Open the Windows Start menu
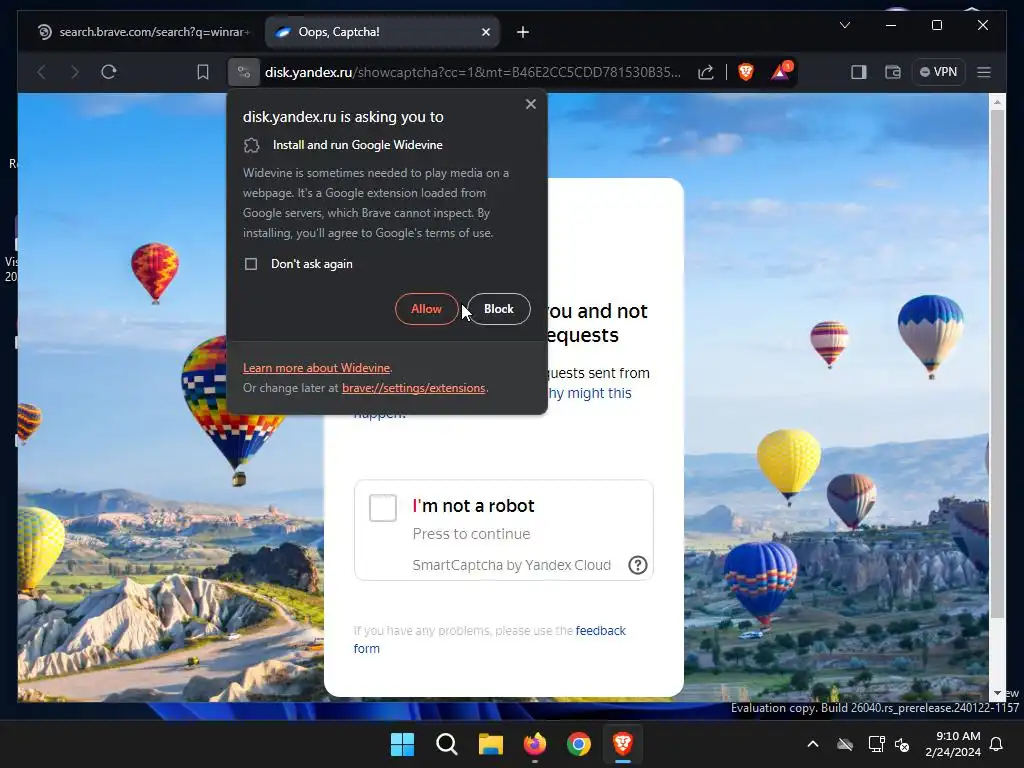 [402, 744]
